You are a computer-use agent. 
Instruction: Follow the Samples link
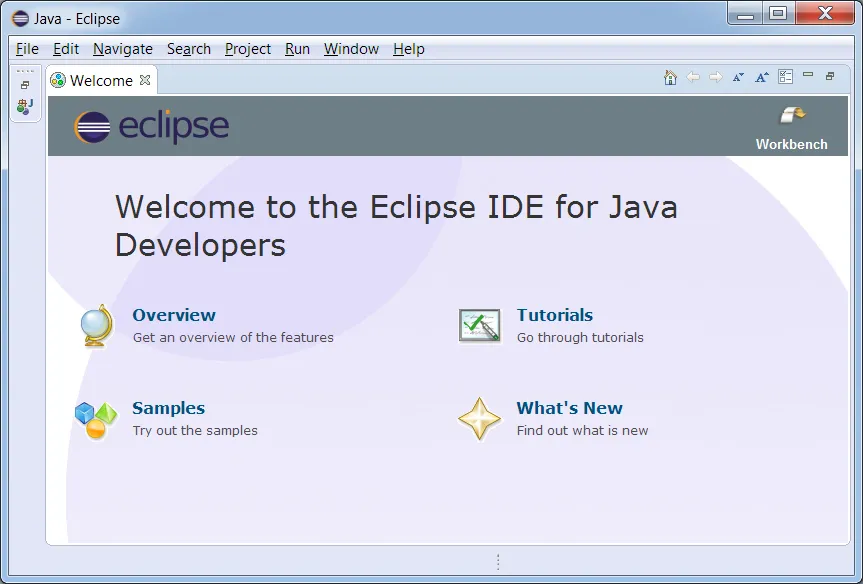168,408
